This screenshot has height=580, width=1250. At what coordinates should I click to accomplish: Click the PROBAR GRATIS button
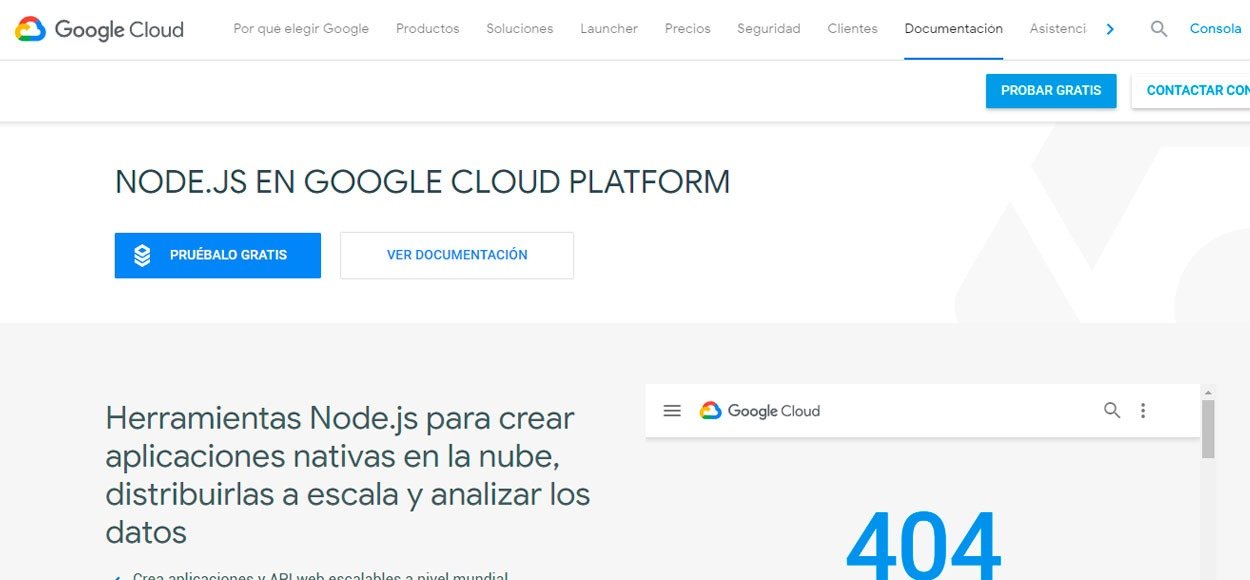coord(1051,90)
